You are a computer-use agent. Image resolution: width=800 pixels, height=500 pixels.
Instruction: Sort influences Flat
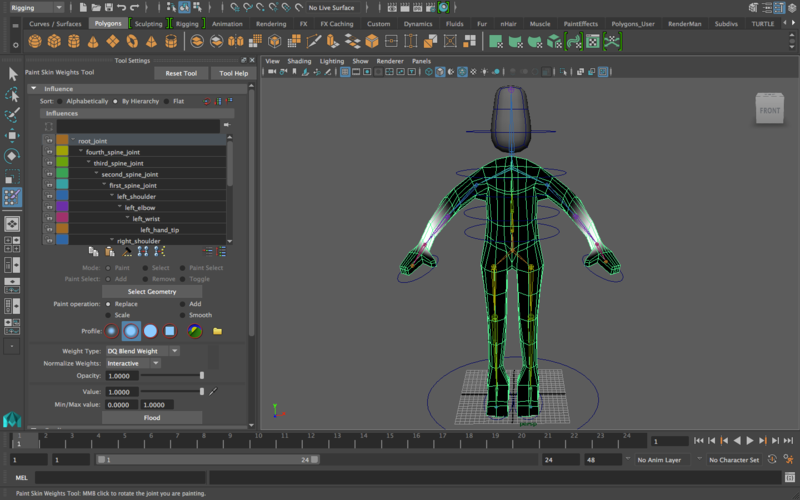tap(166, 101)
